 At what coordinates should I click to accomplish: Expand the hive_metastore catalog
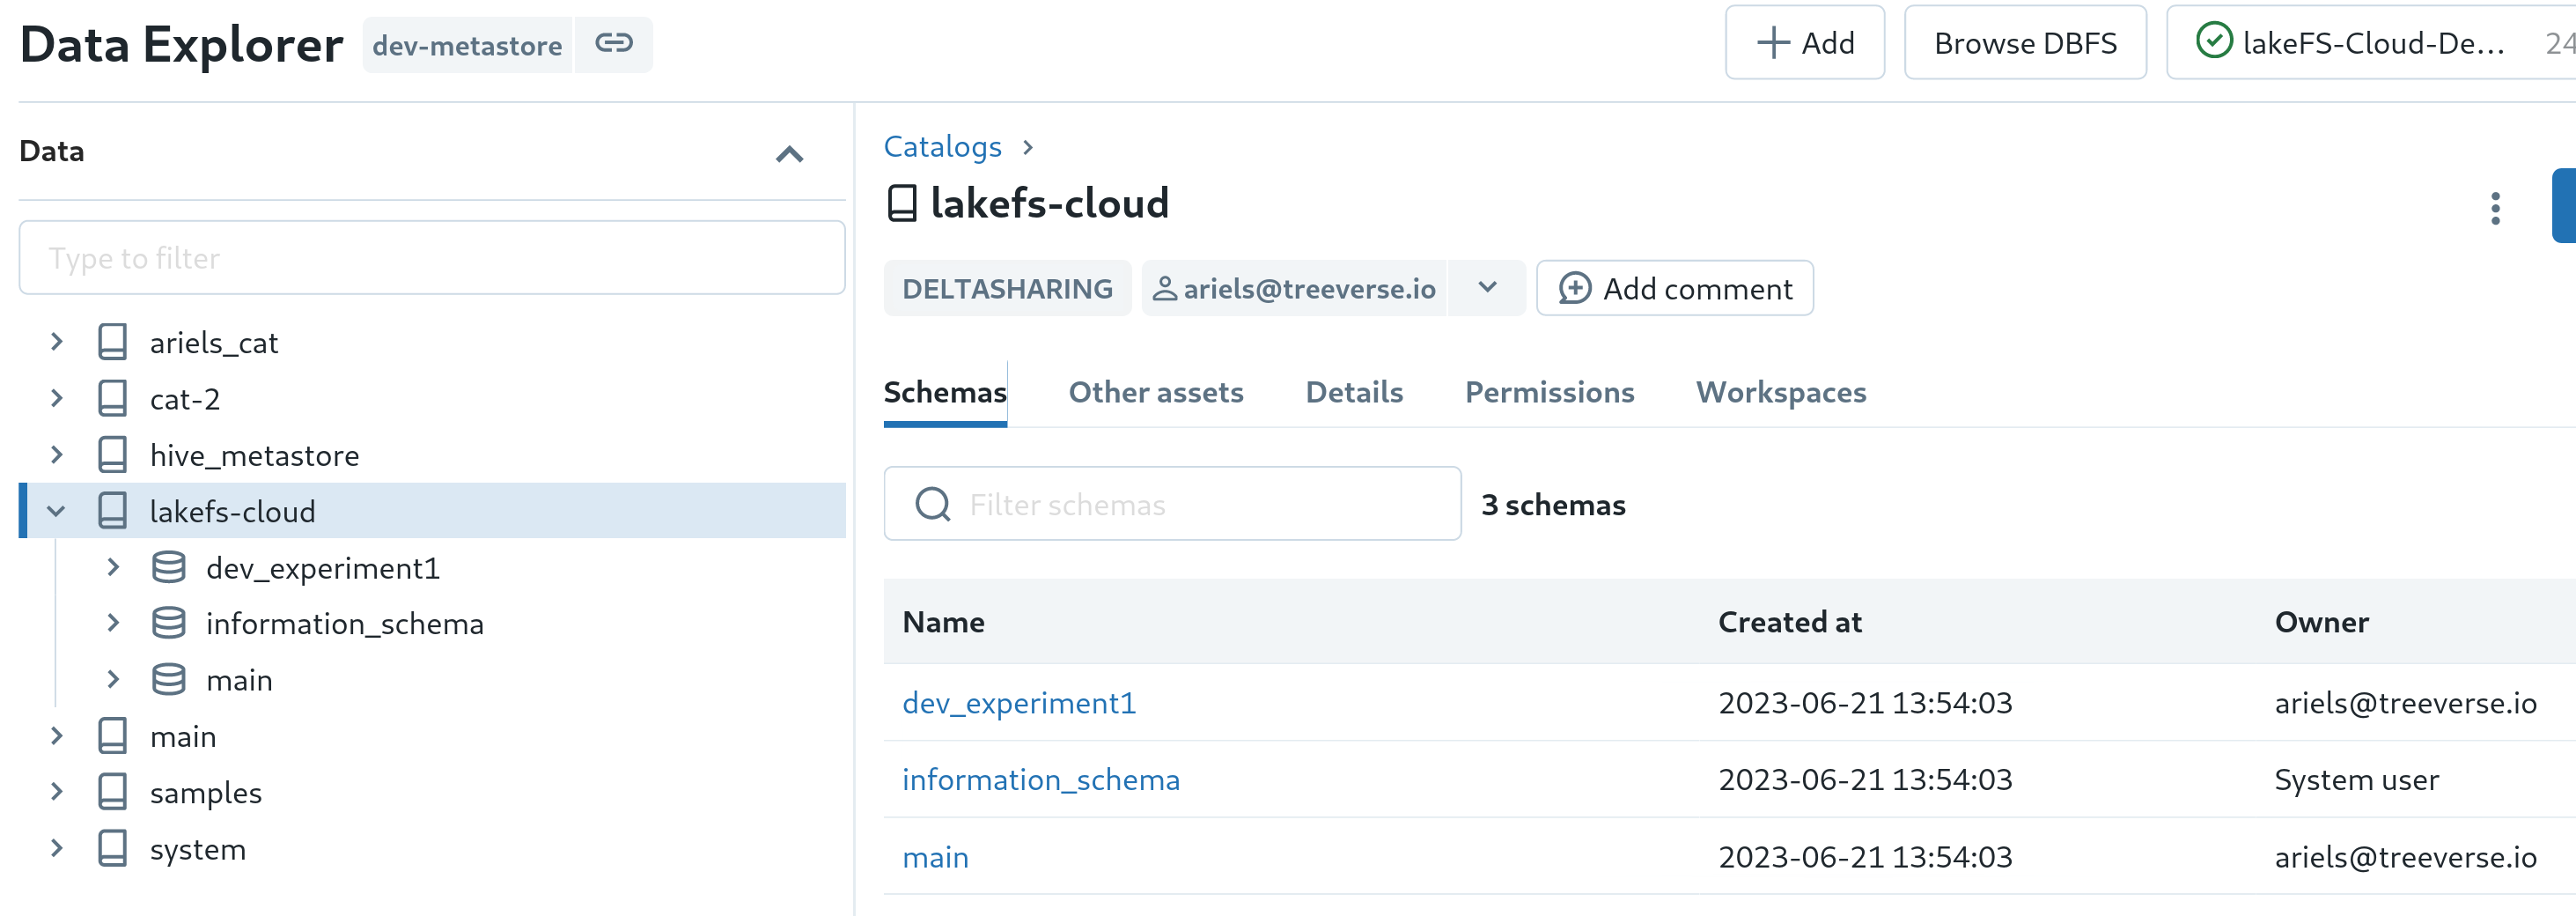coord(56,455)
